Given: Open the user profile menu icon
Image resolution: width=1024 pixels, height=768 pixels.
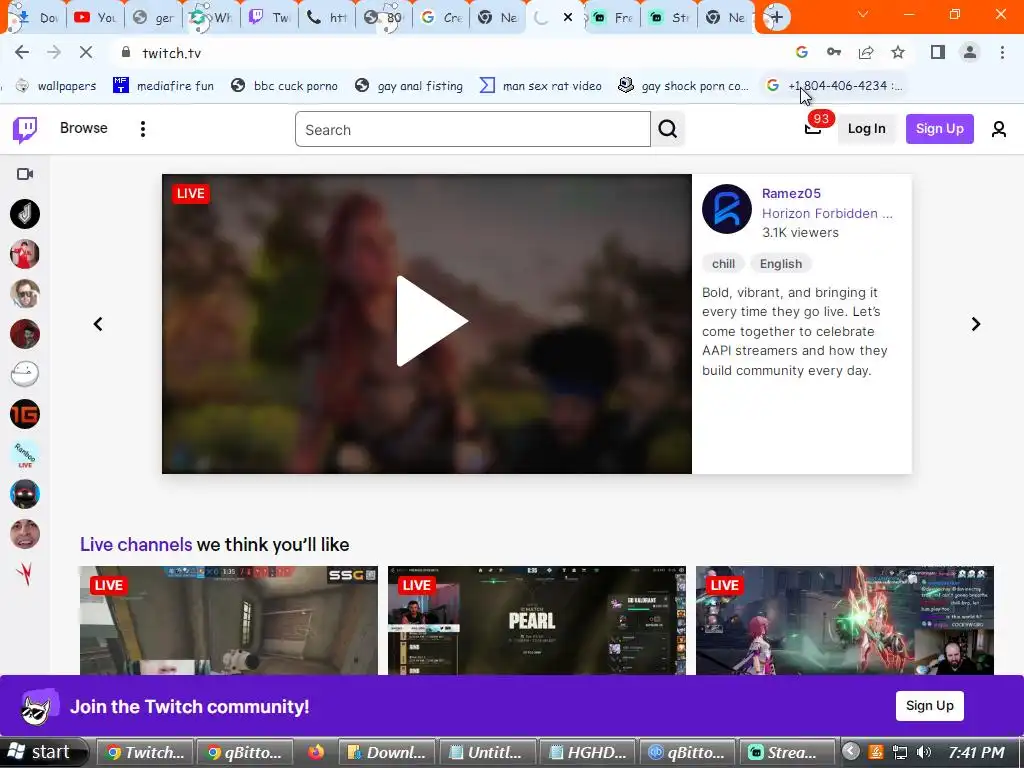Looking at the screenshot, I should pos(999,129).
